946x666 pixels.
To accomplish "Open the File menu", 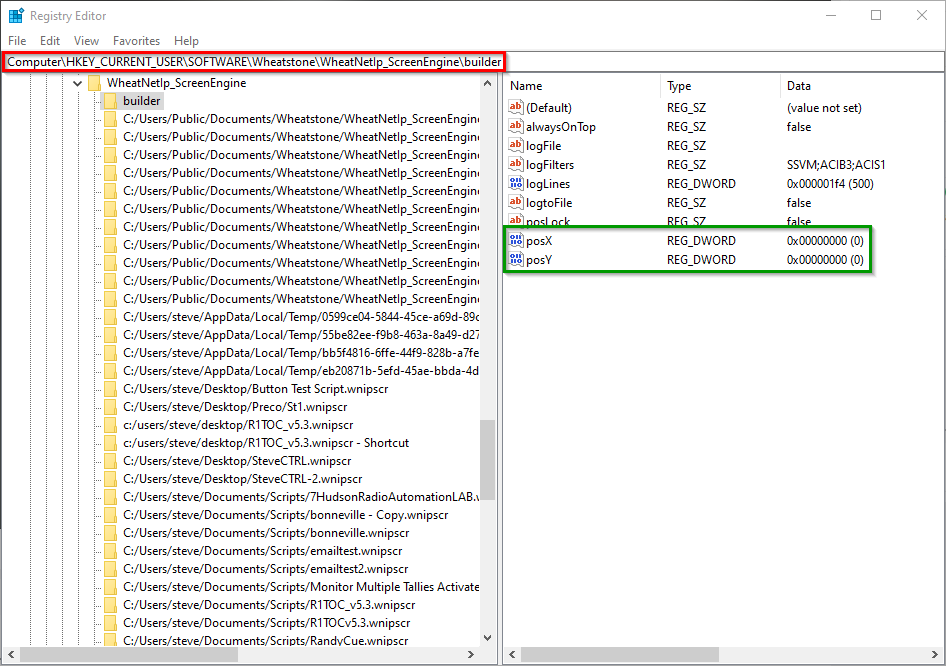I will click(x=19, y=41).
